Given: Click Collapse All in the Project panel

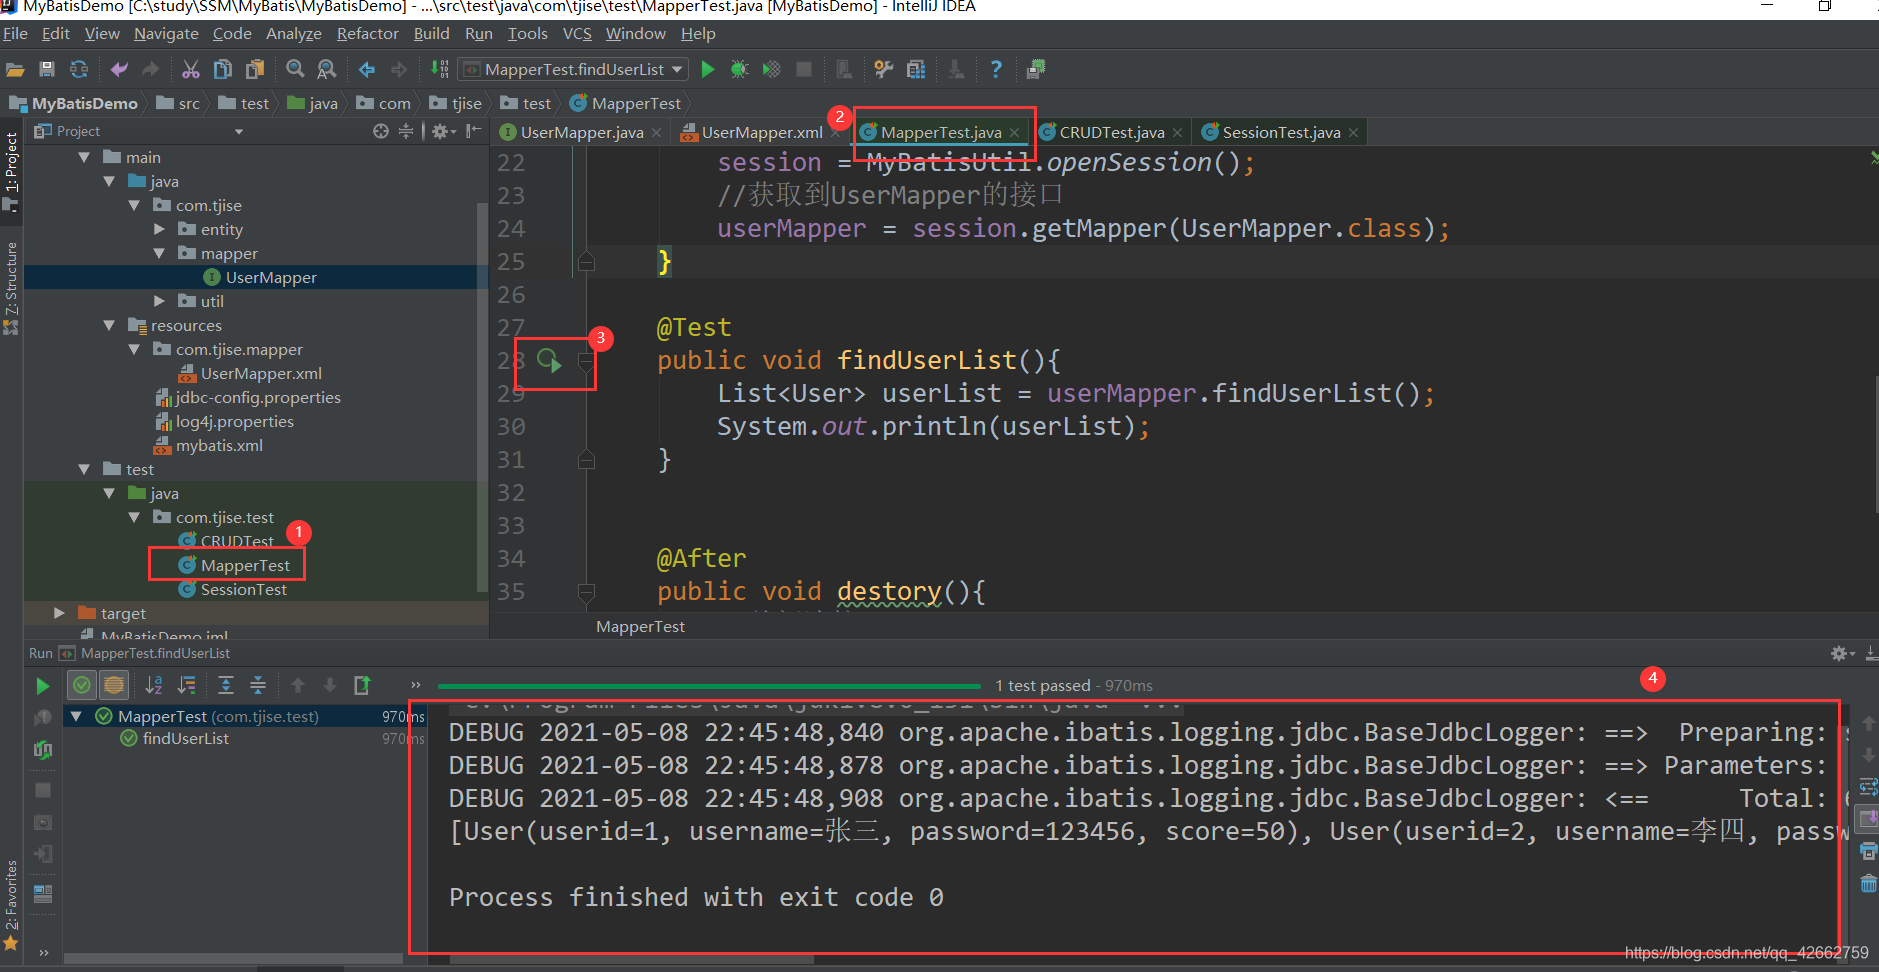Looking at the screenshot, I should 406,131.
